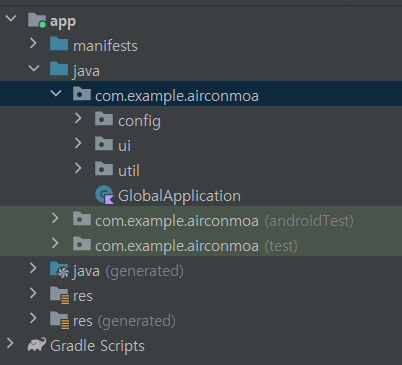Image resolution: width=402 pixels, height=365 pixels.
Task: Select the Gradle Scripts label
Action: 97,346
